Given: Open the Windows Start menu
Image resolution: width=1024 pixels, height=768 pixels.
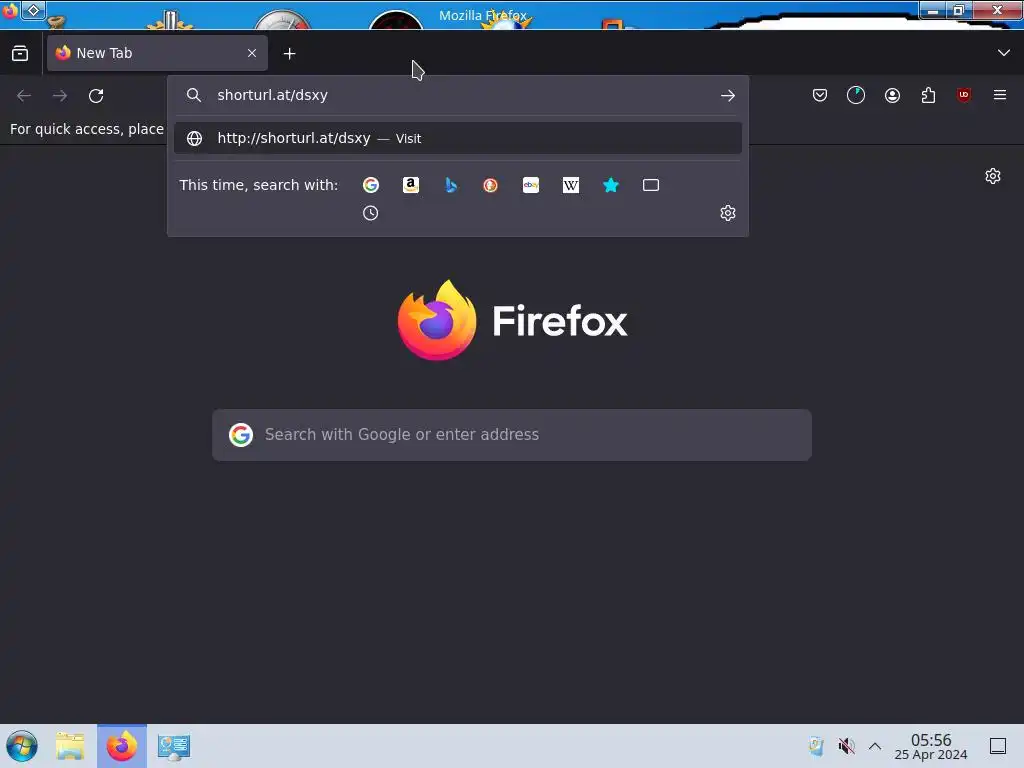Looking at the screenshot, I should click(x=22, y=746).
